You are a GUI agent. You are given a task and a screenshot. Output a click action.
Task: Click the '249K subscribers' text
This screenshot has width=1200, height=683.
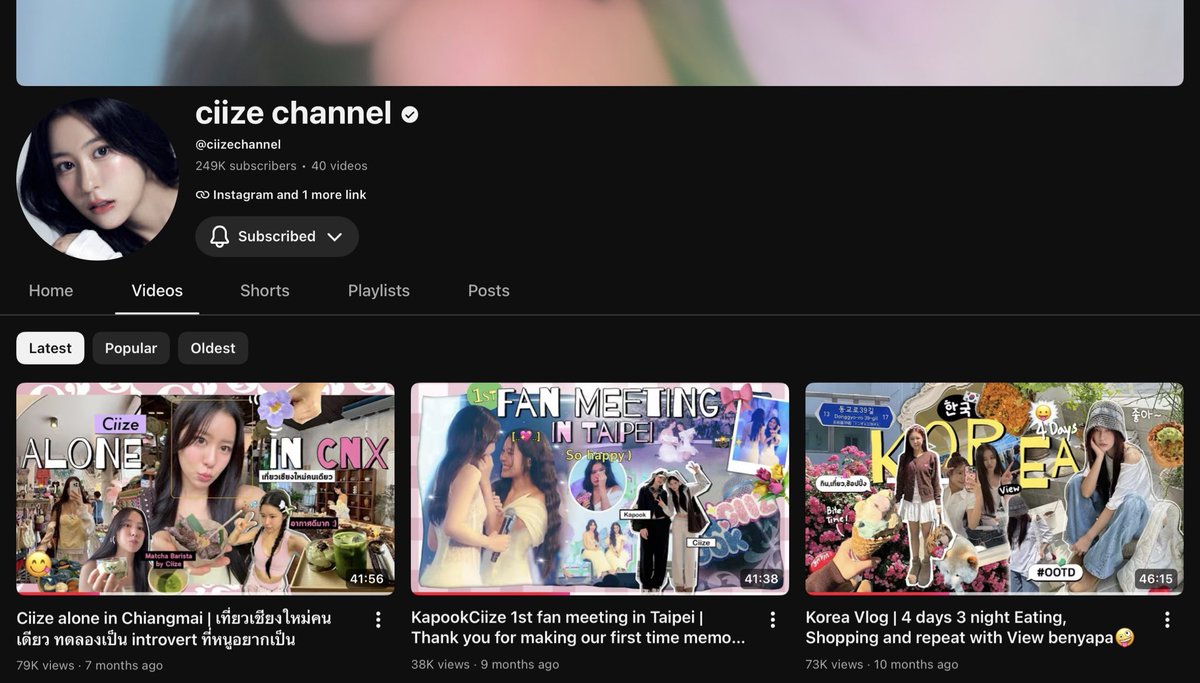pos(246,166)
